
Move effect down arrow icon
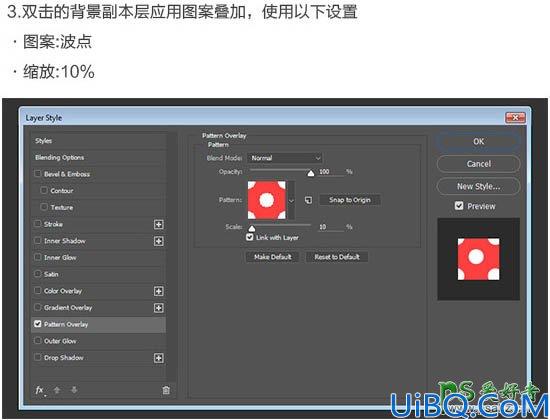tap(74, 390)
